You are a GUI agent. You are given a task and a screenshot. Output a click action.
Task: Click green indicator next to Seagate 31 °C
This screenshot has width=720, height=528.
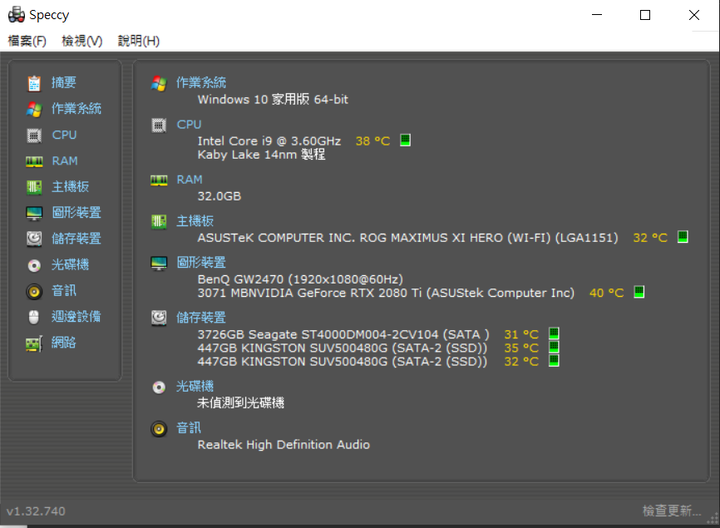click(x=554, y=333)
